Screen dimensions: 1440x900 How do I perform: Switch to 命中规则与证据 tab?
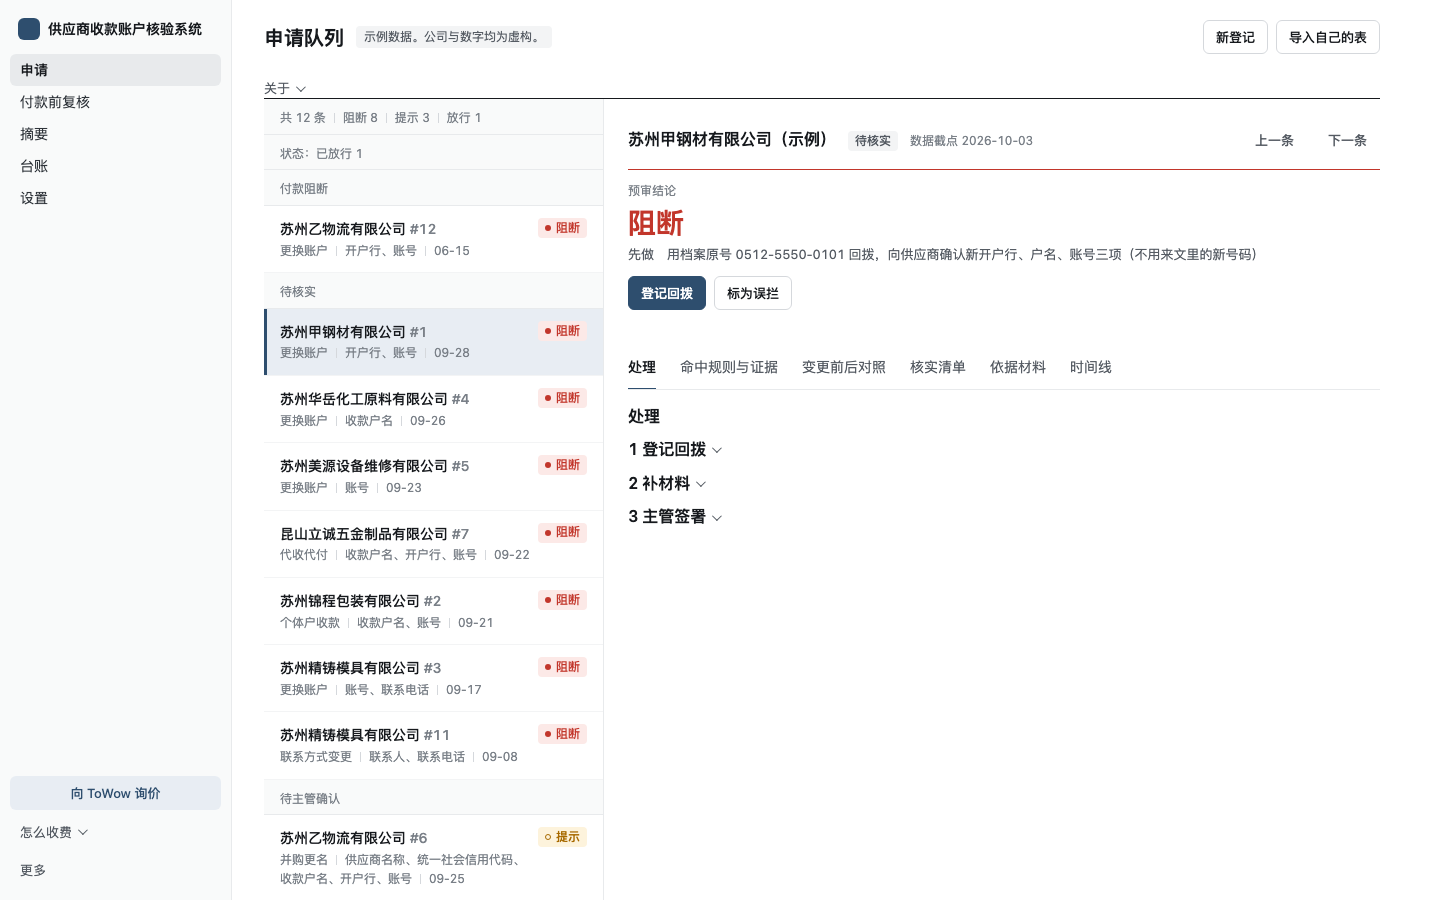point(729,367)
